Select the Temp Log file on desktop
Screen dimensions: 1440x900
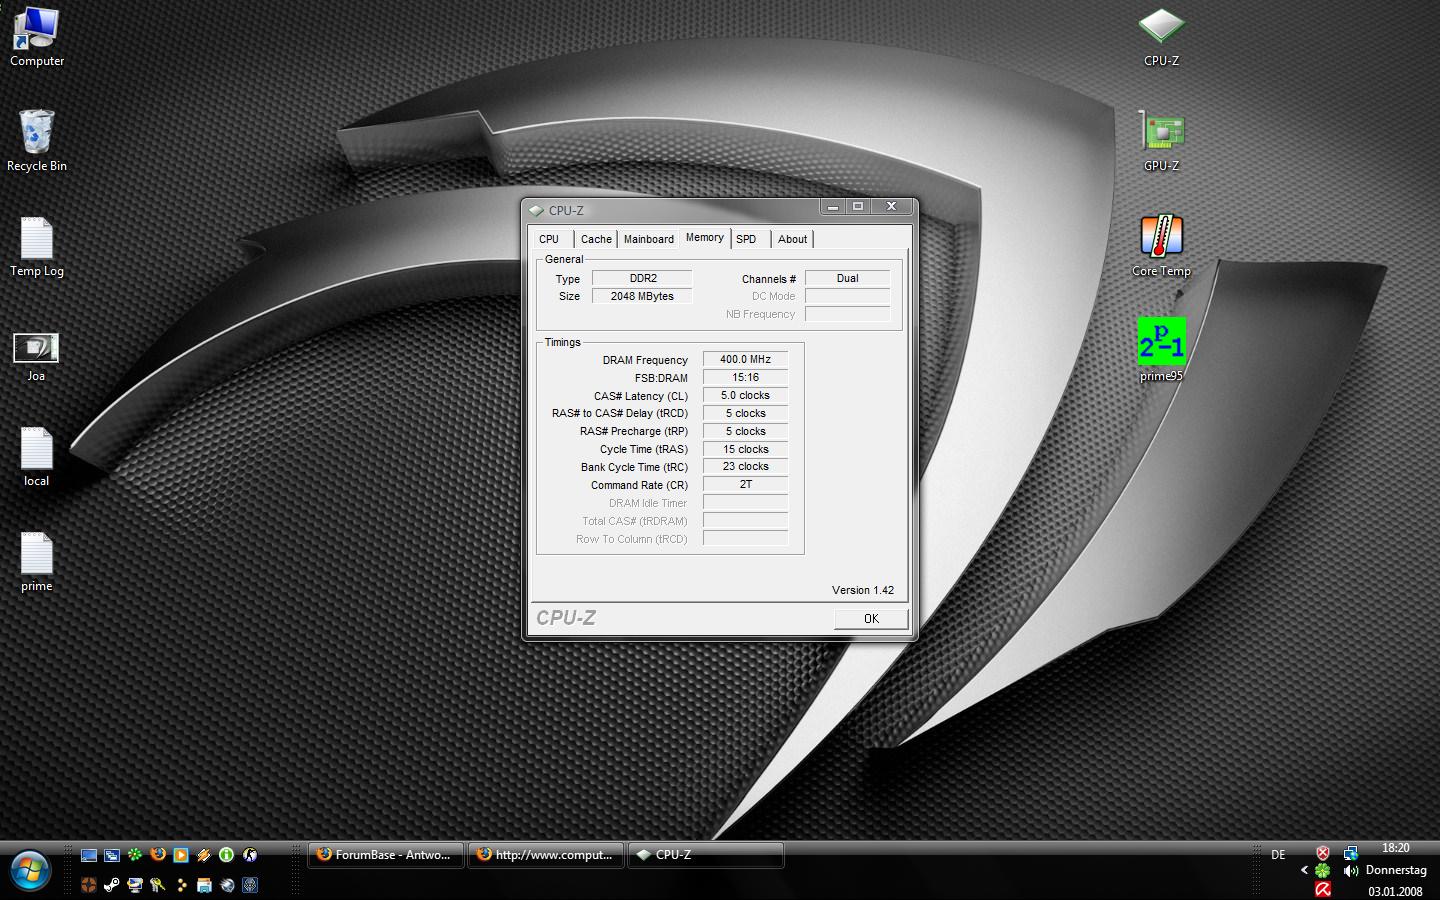point(36,247)
